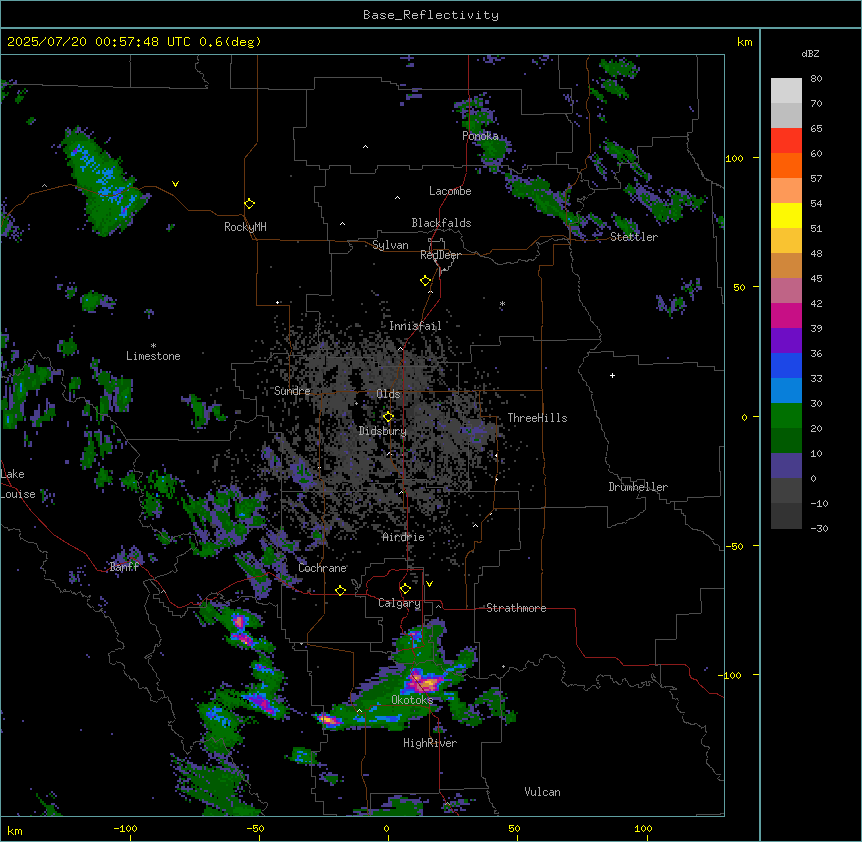Image resolution: width=862 pixels, height=842 pixels.
Task: Click the Stettler town label
Action: [x=634, y=237]
